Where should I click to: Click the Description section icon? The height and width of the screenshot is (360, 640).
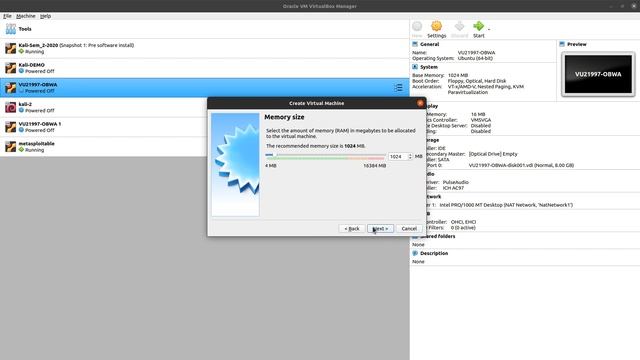pyautogui.click(x=415, y=253)
